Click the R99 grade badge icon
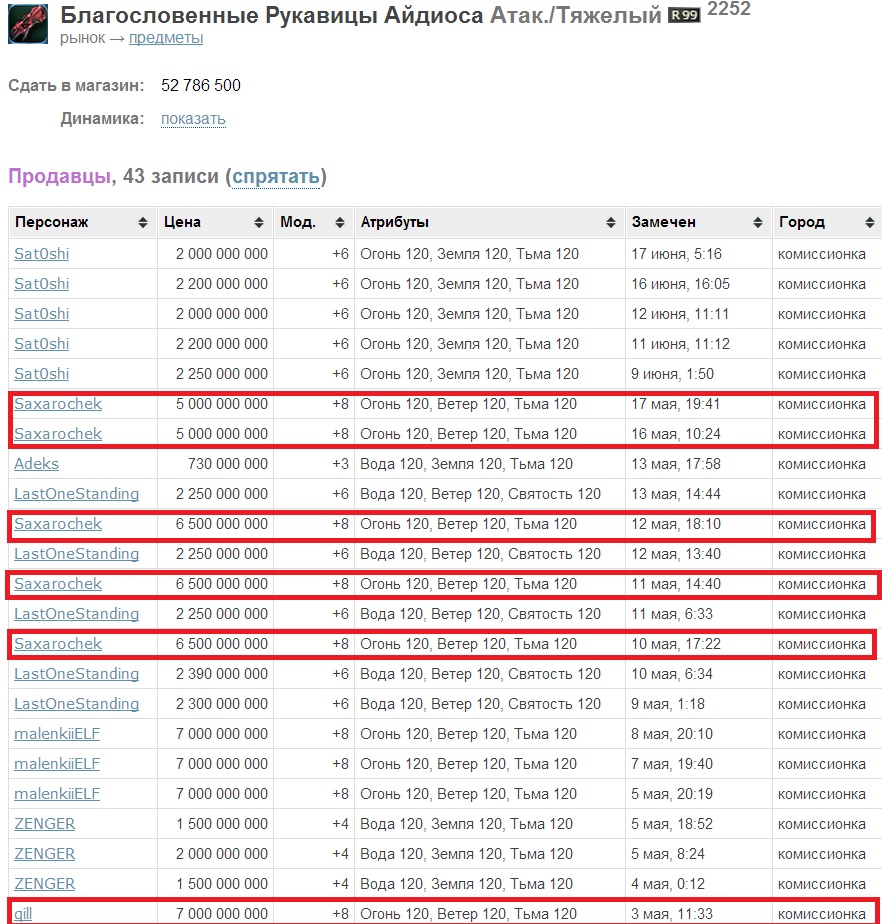This screenshot has height=924, width=882. click(684, 15)
